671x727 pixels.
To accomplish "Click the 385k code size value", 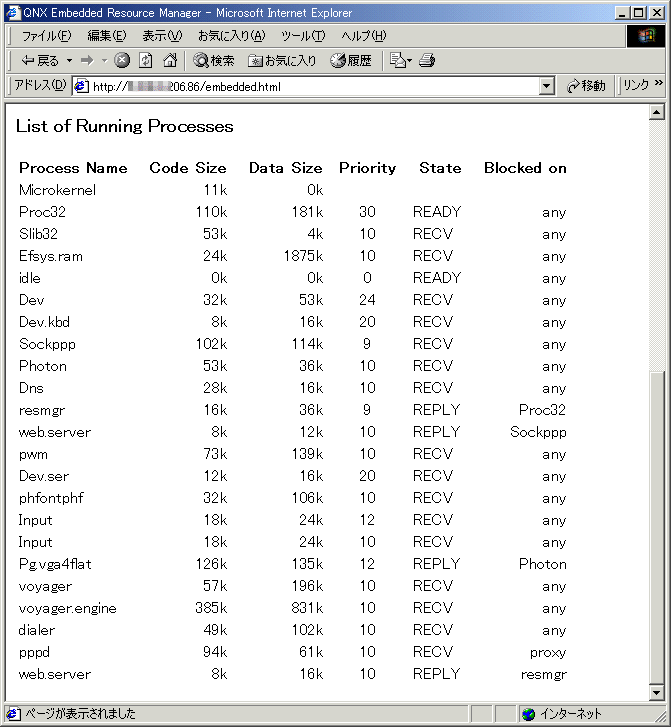I will tap(211, 608).
